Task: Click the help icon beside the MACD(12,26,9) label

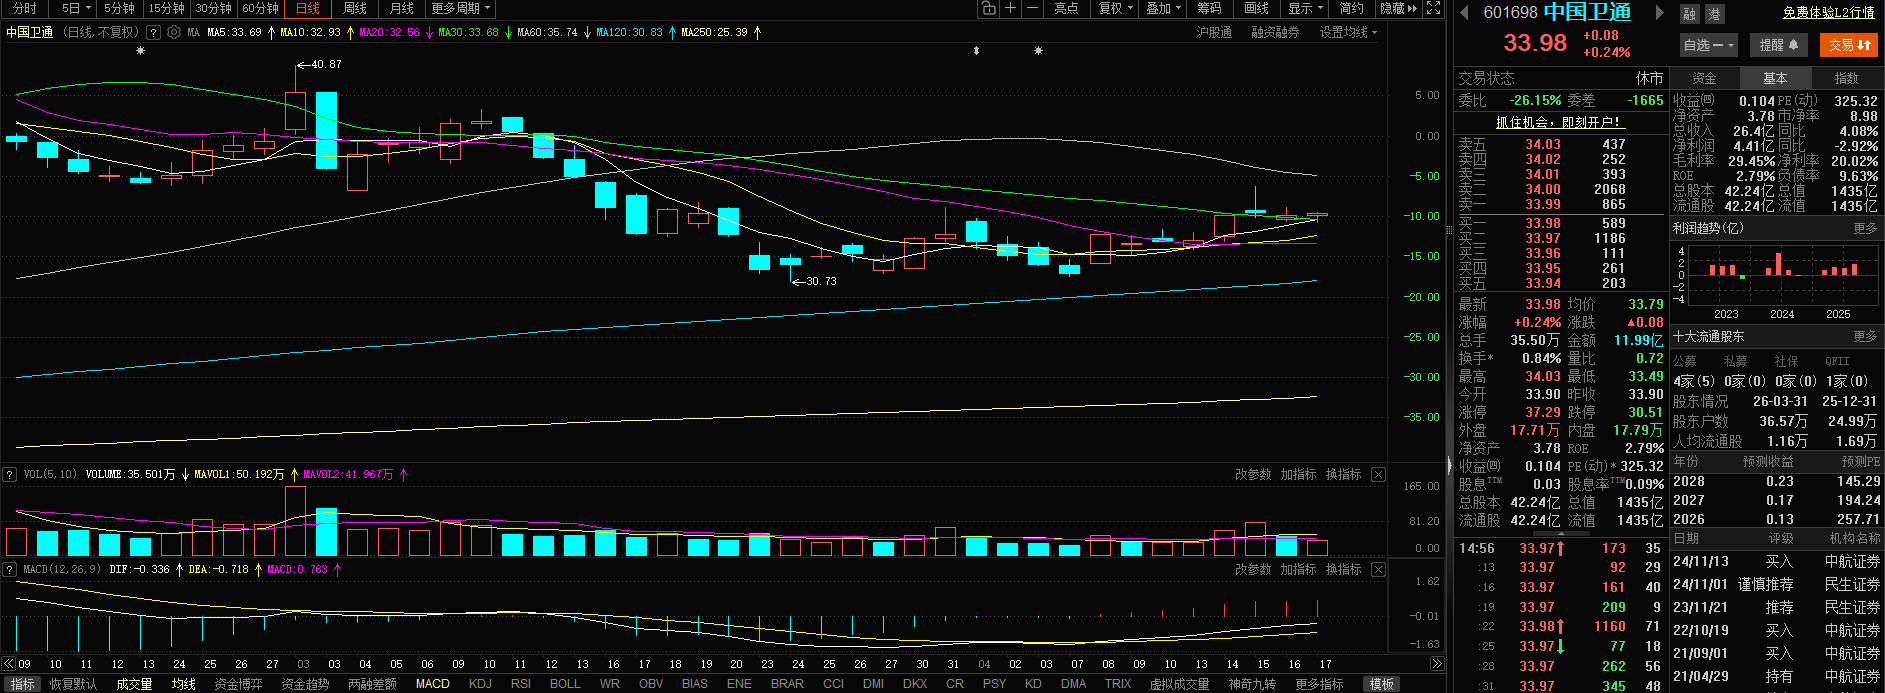Action: pos(10,569)
